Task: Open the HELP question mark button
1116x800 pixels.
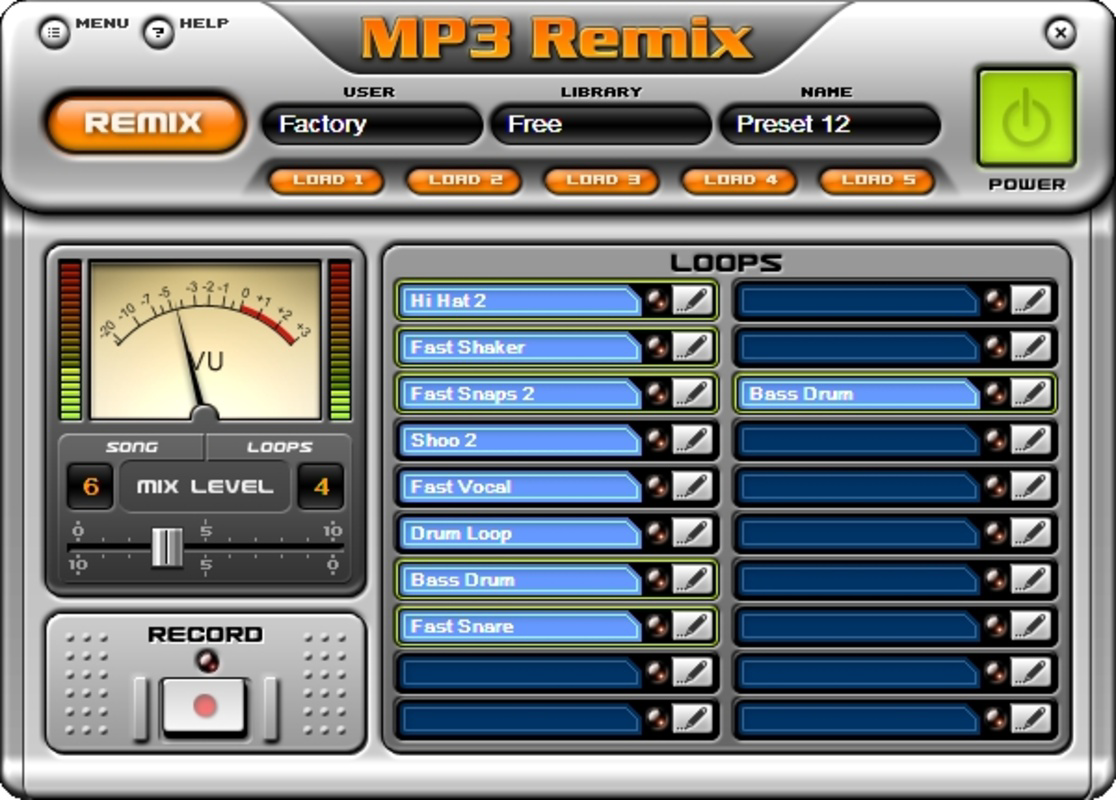Action: (159, 33)
